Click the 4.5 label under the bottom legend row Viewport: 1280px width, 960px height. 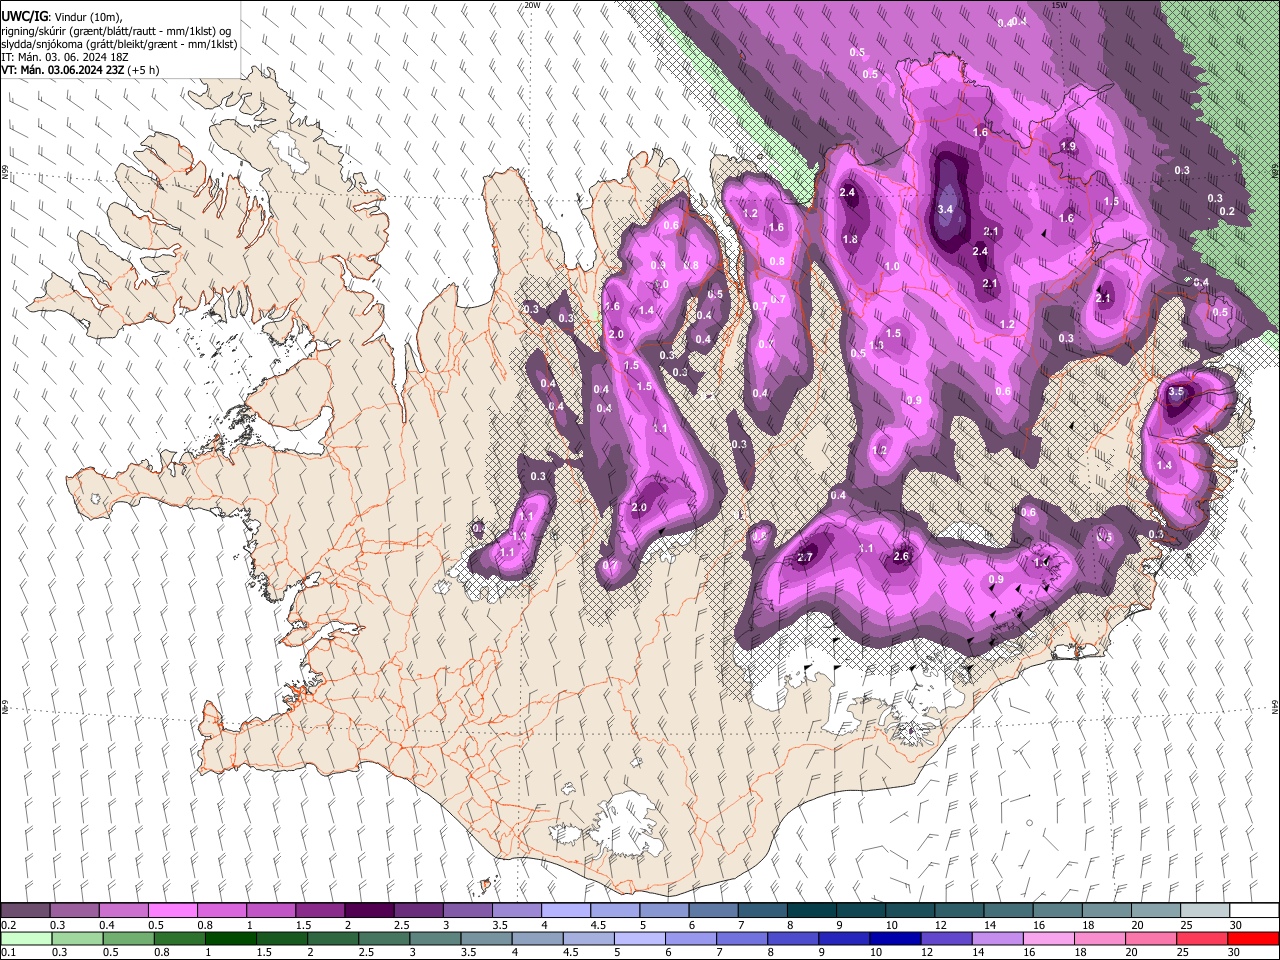pos(571,953)
